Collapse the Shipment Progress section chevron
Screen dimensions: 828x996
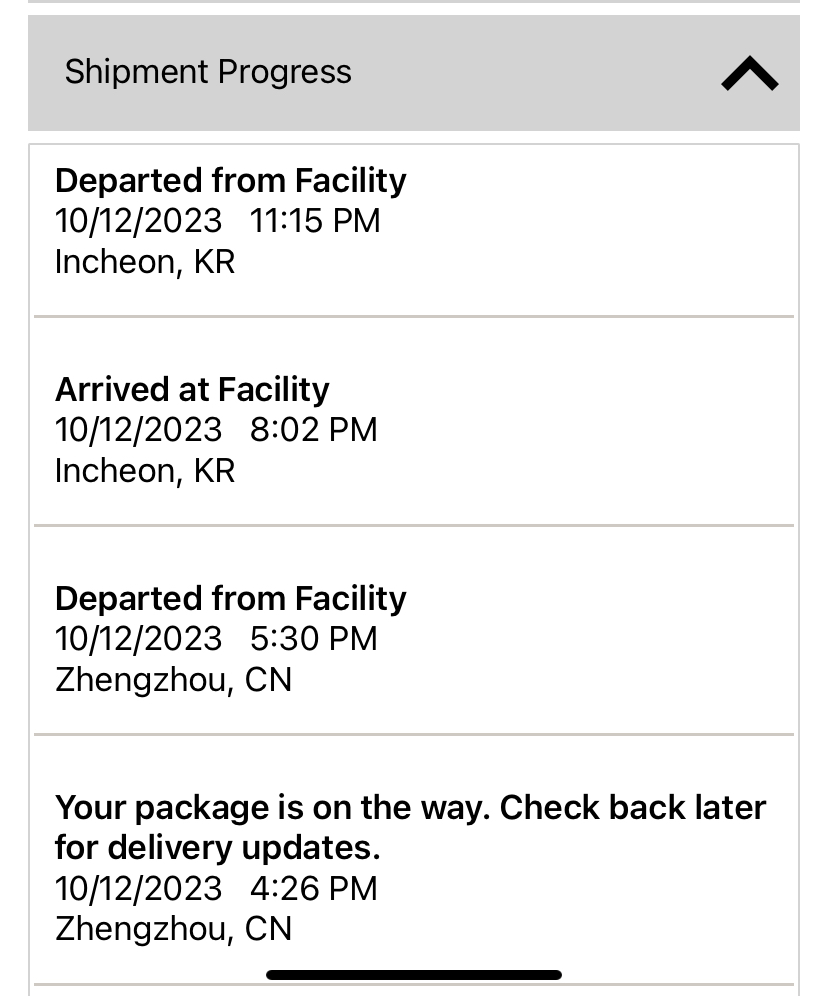(749, 73)
